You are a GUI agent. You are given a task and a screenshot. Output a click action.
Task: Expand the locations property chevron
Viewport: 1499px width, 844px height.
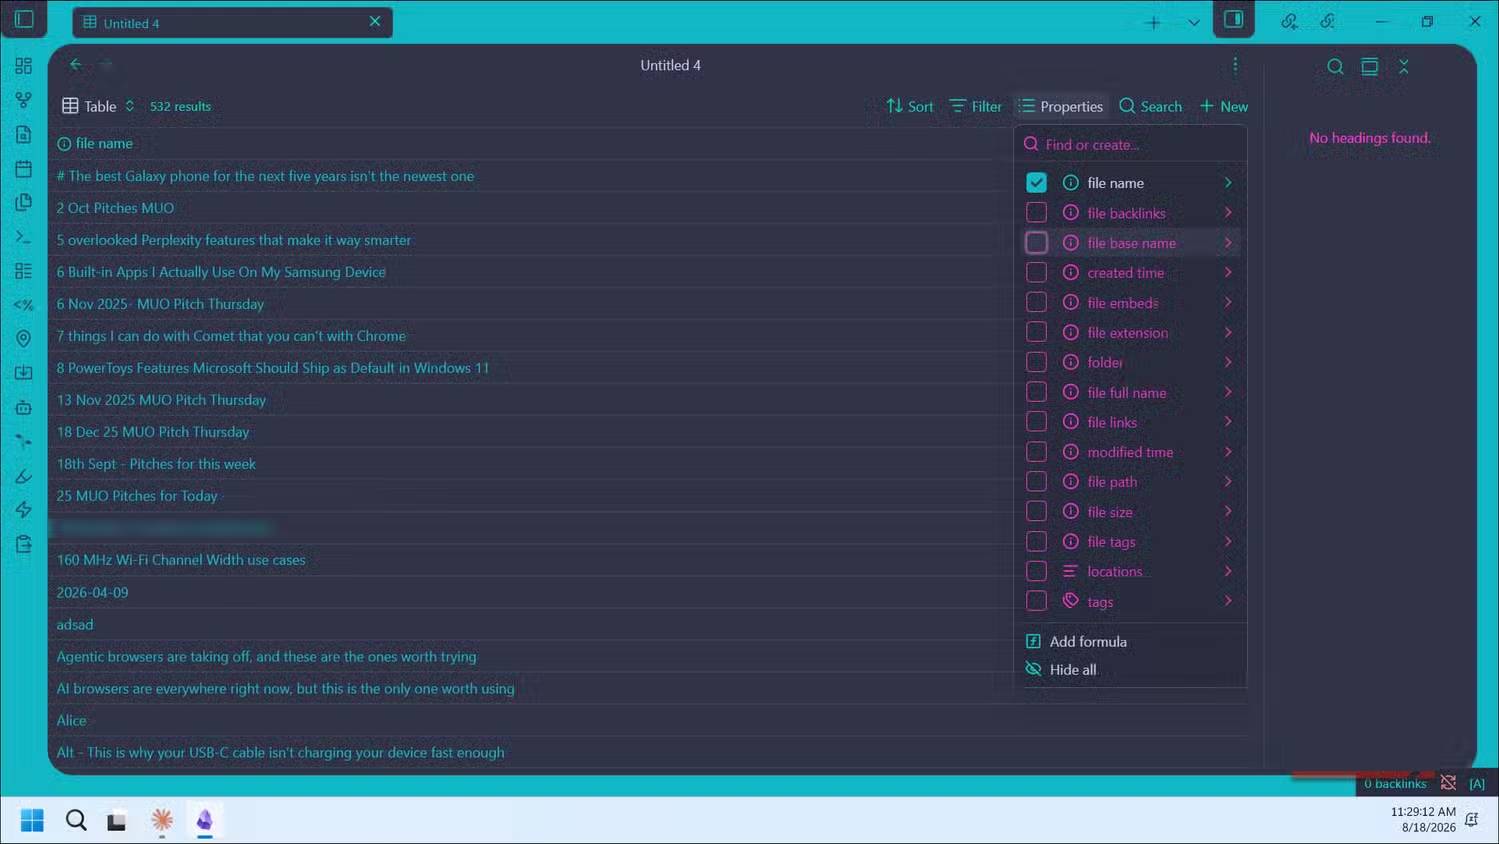[1228, 571]
